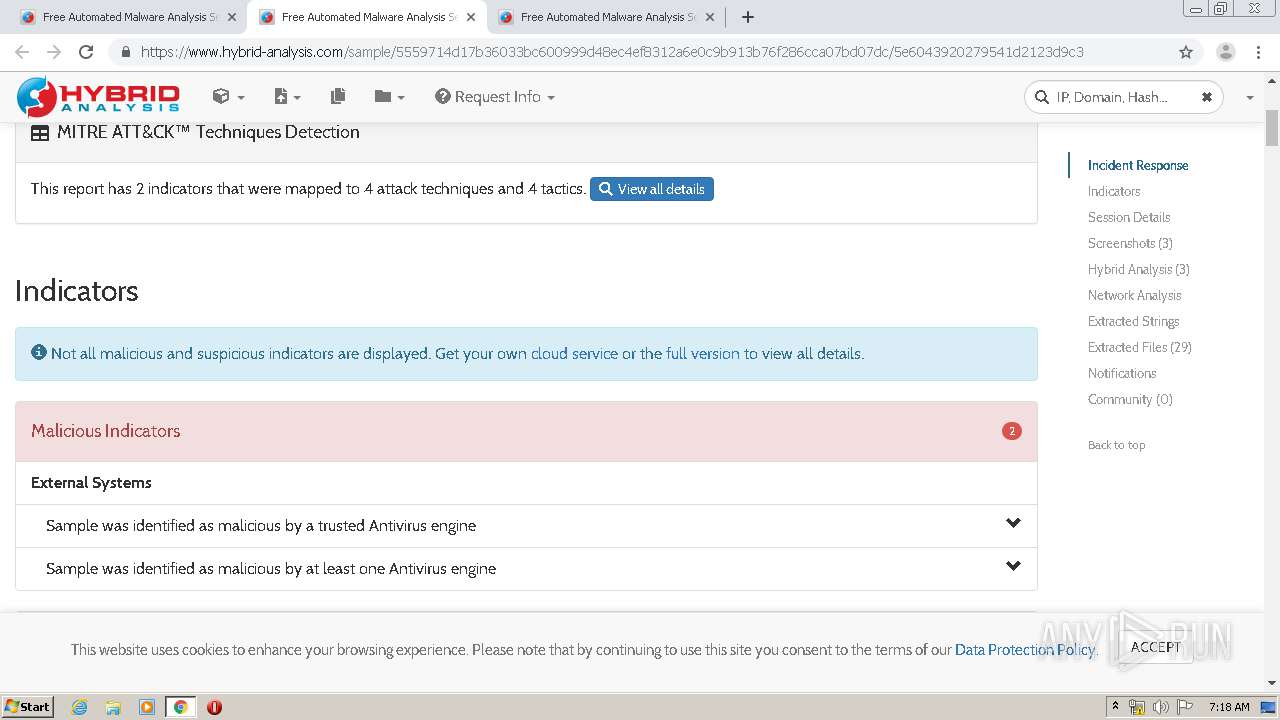This screenshot has height=720, width=1280.
Task: Click the network tray icon
Action: (x=1137, y=707)
